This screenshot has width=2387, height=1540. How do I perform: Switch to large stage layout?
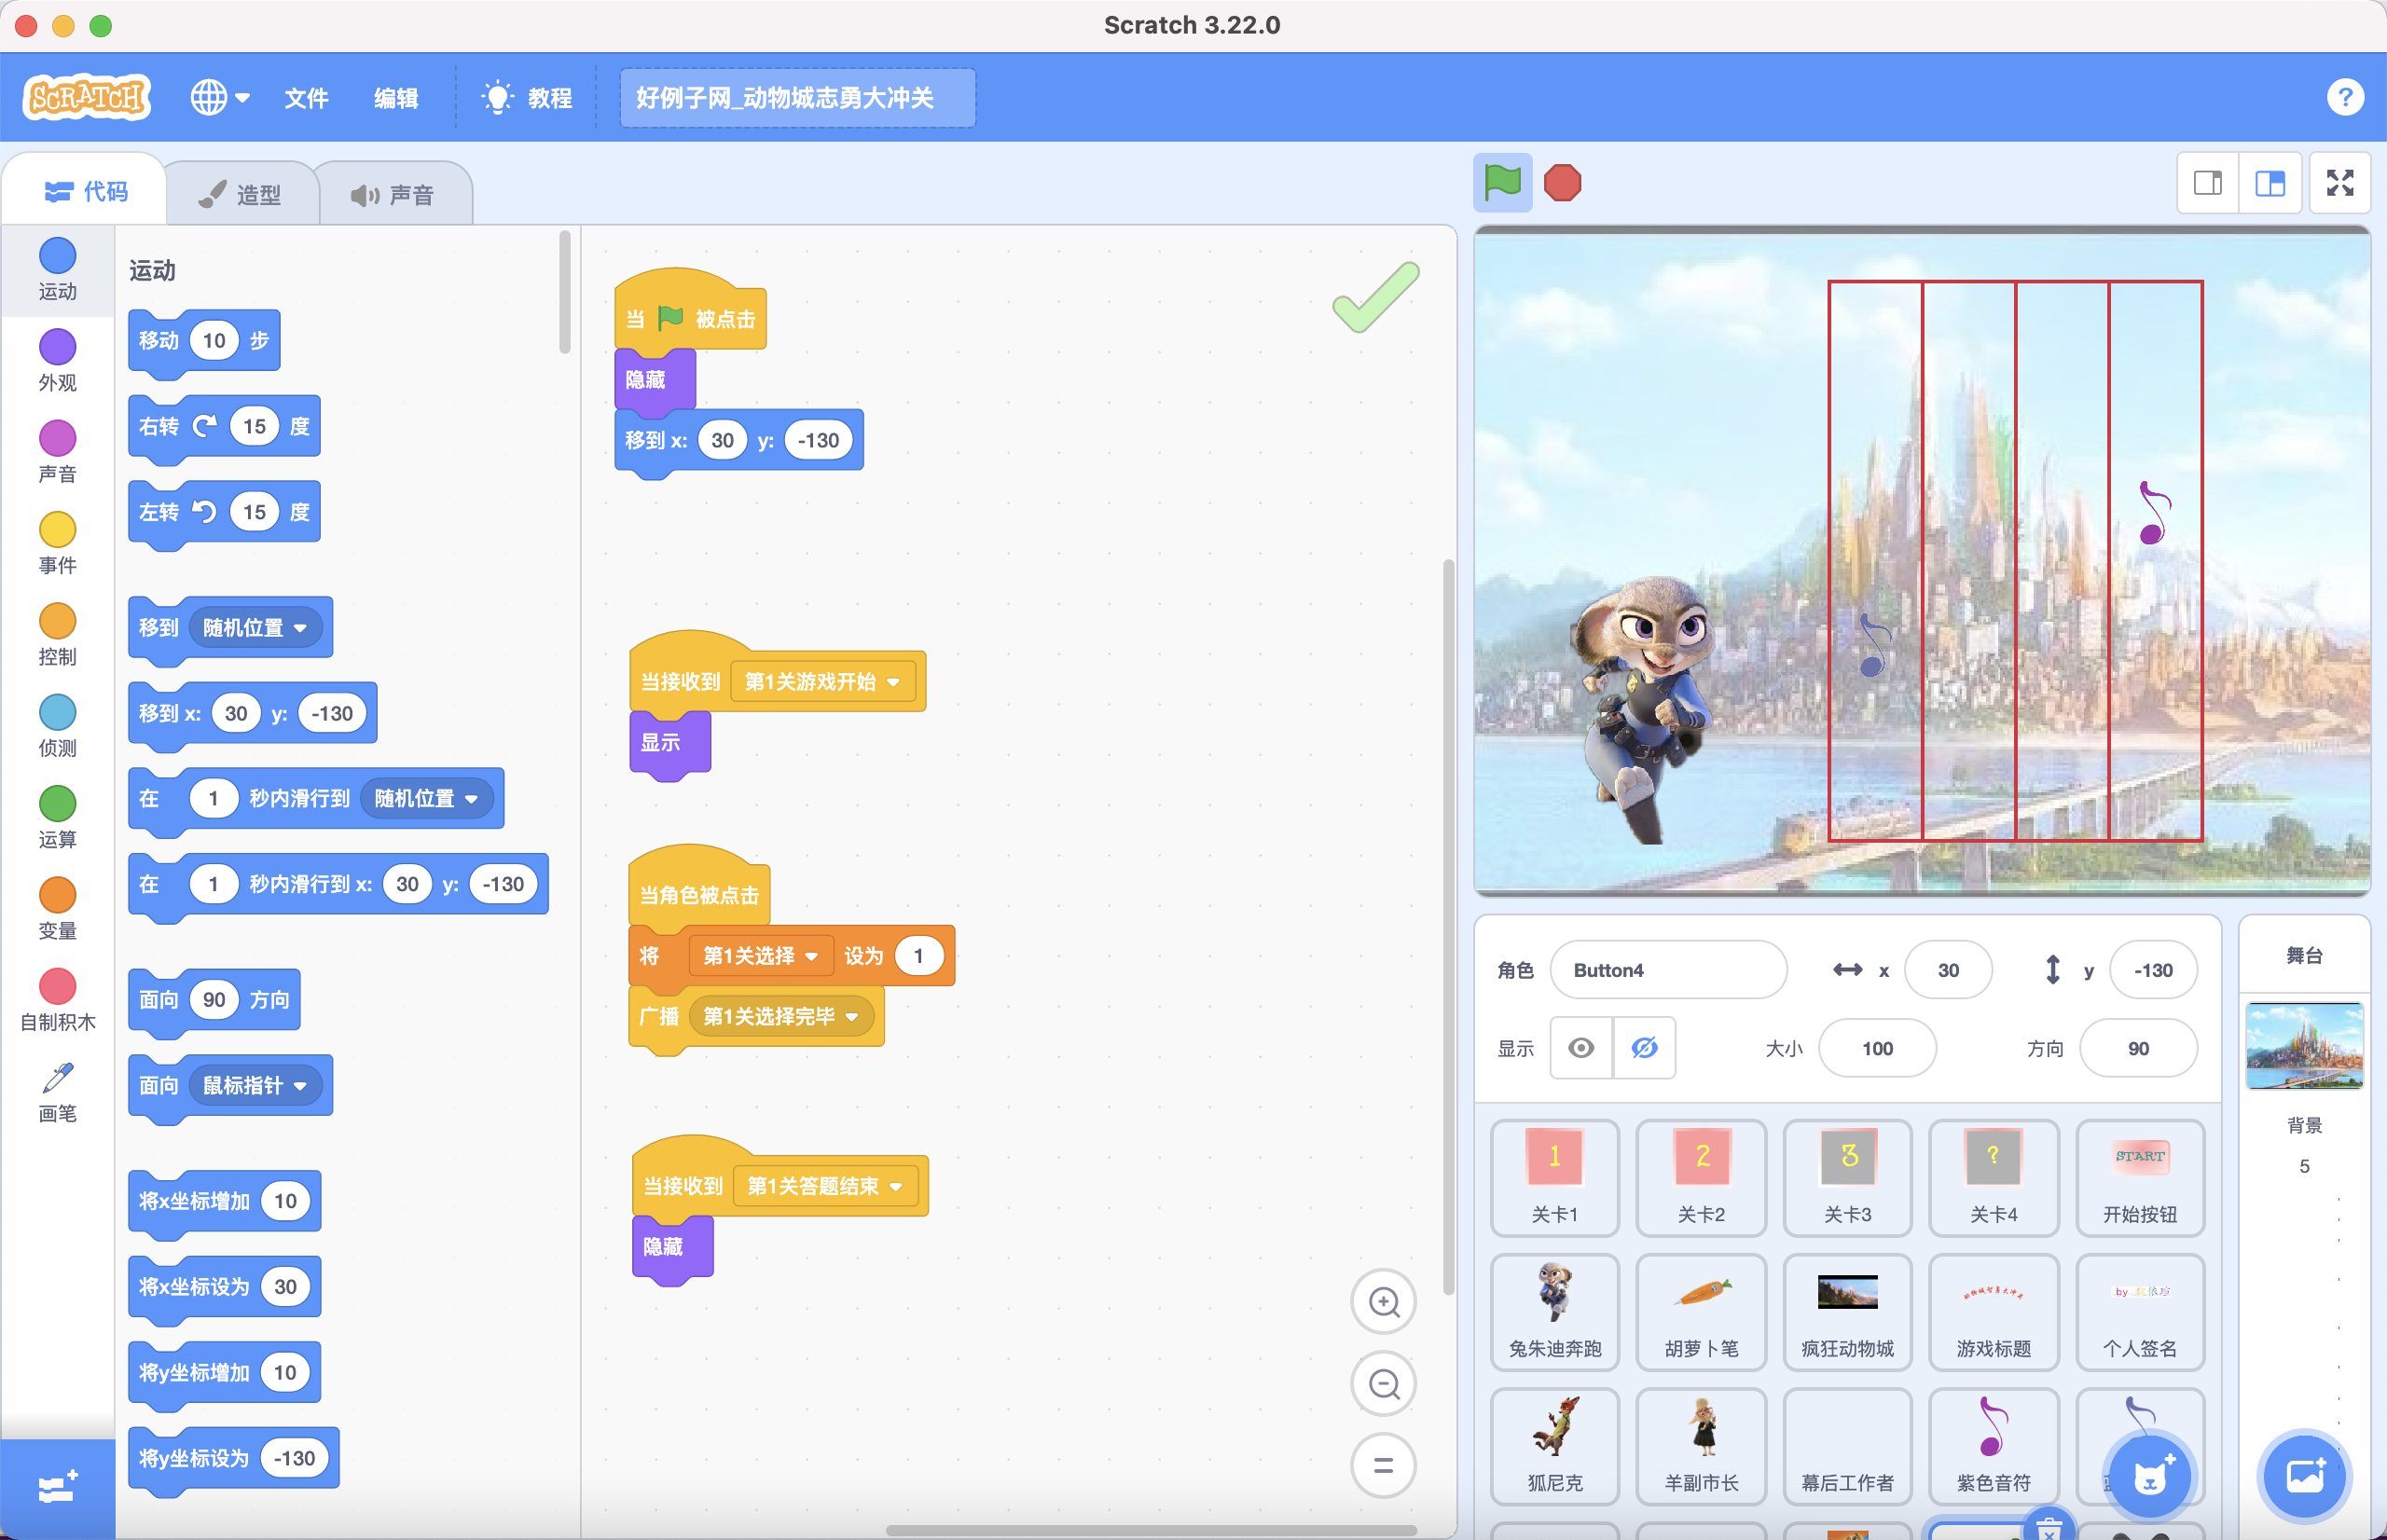click(x=2270, y=182)
